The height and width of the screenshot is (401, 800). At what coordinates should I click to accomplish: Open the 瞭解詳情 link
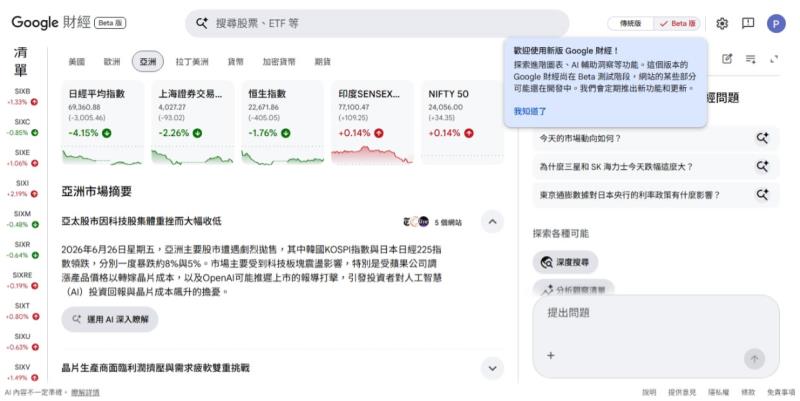(85, 393)
